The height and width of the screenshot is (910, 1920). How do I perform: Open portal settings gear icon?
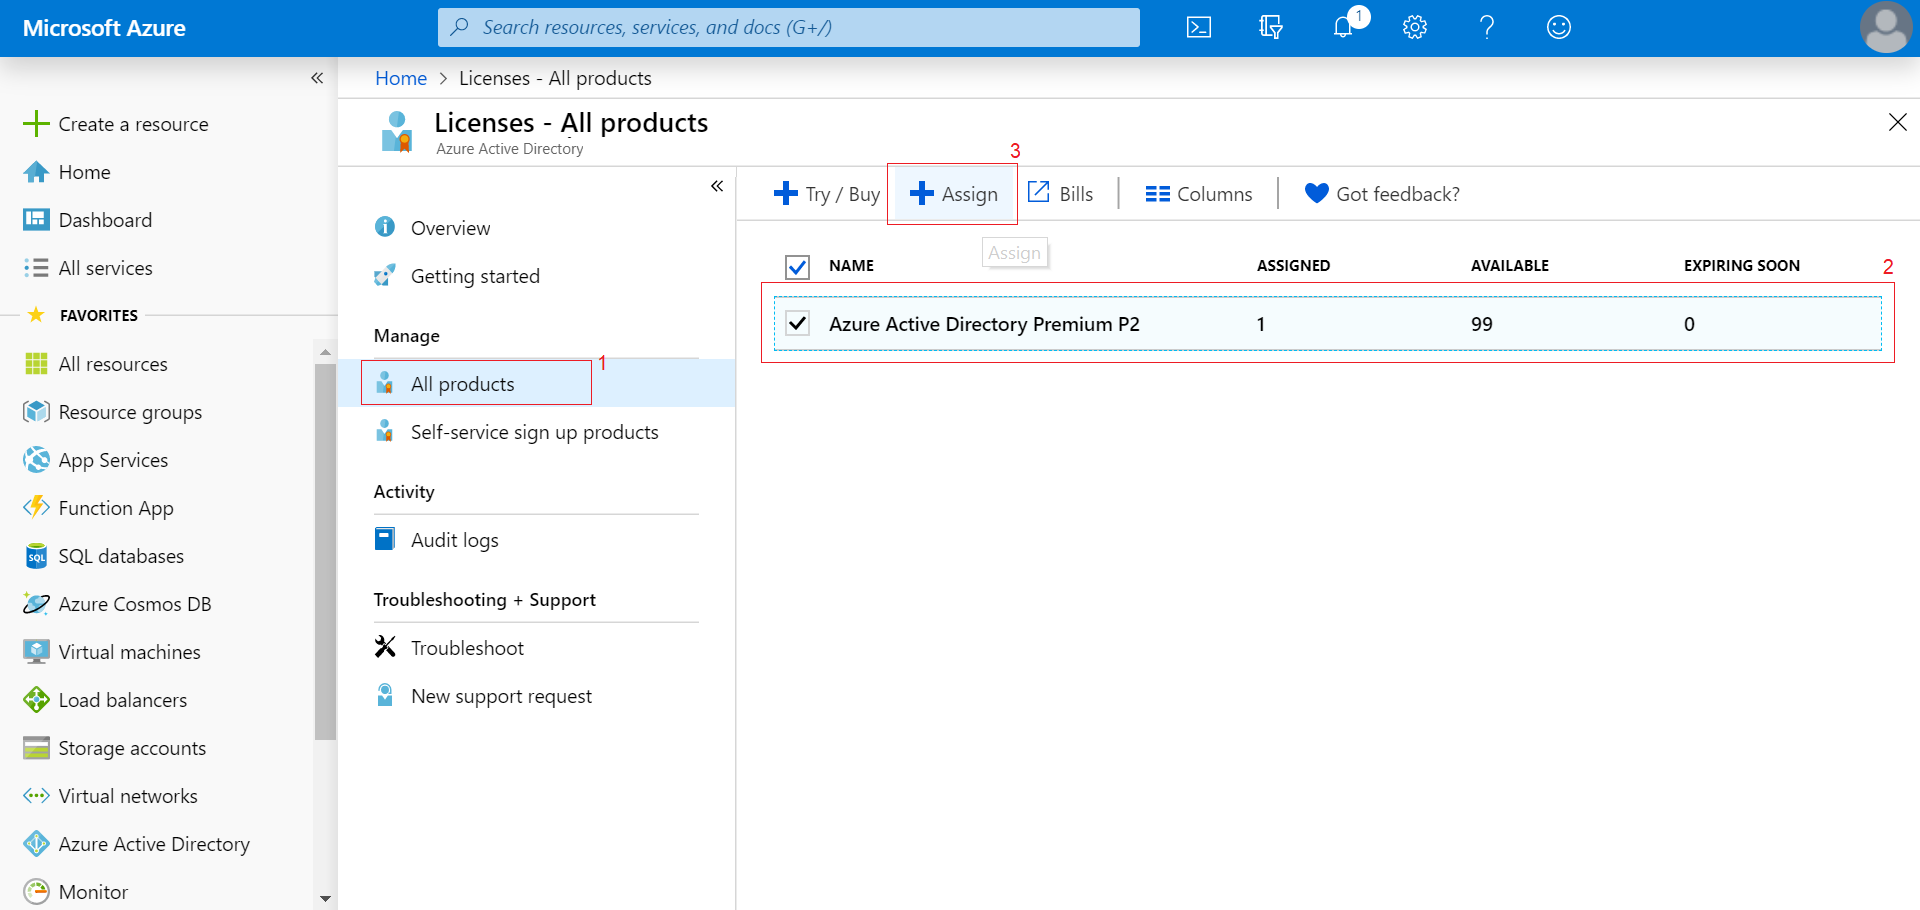click(1414, 27)
